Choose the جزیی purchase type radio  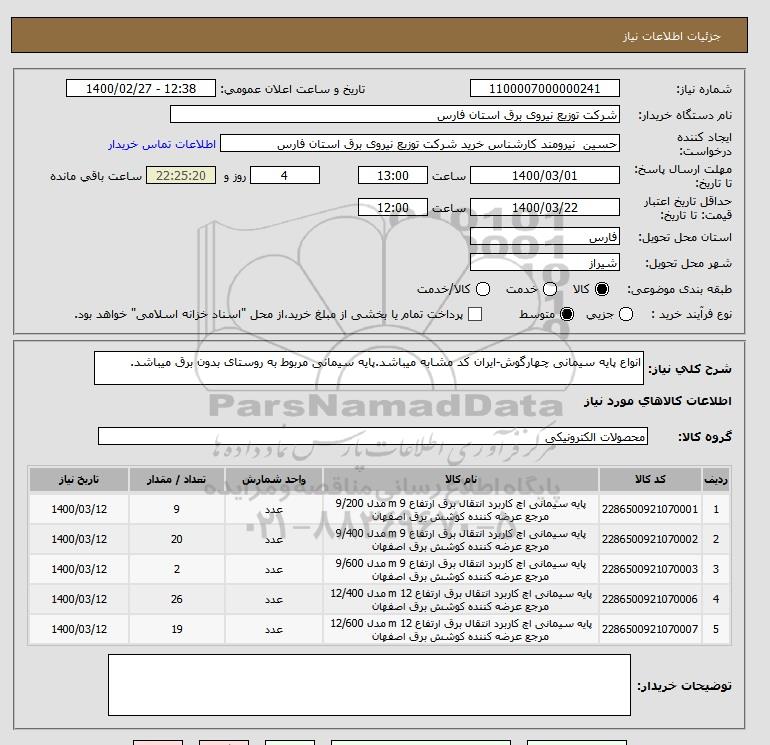[626, 314]
